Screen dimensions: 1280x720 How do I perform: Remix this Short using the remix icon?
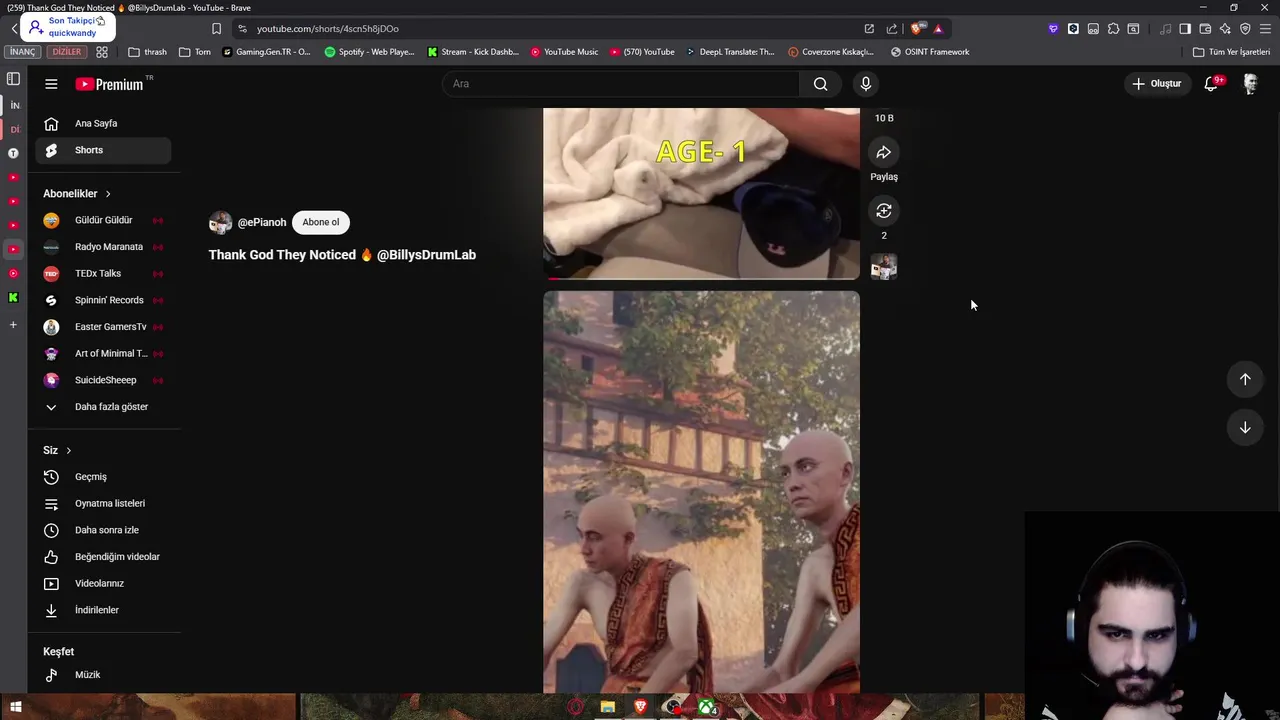(884, 211)
